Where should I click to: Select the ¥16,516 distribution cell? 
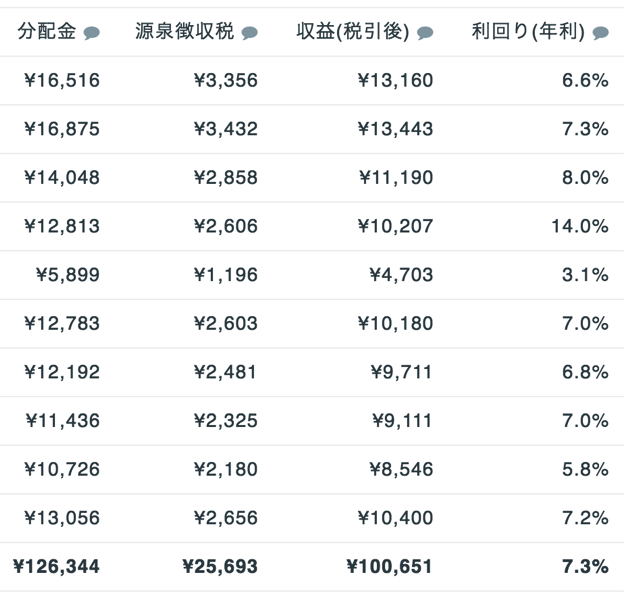pos(62,80)
